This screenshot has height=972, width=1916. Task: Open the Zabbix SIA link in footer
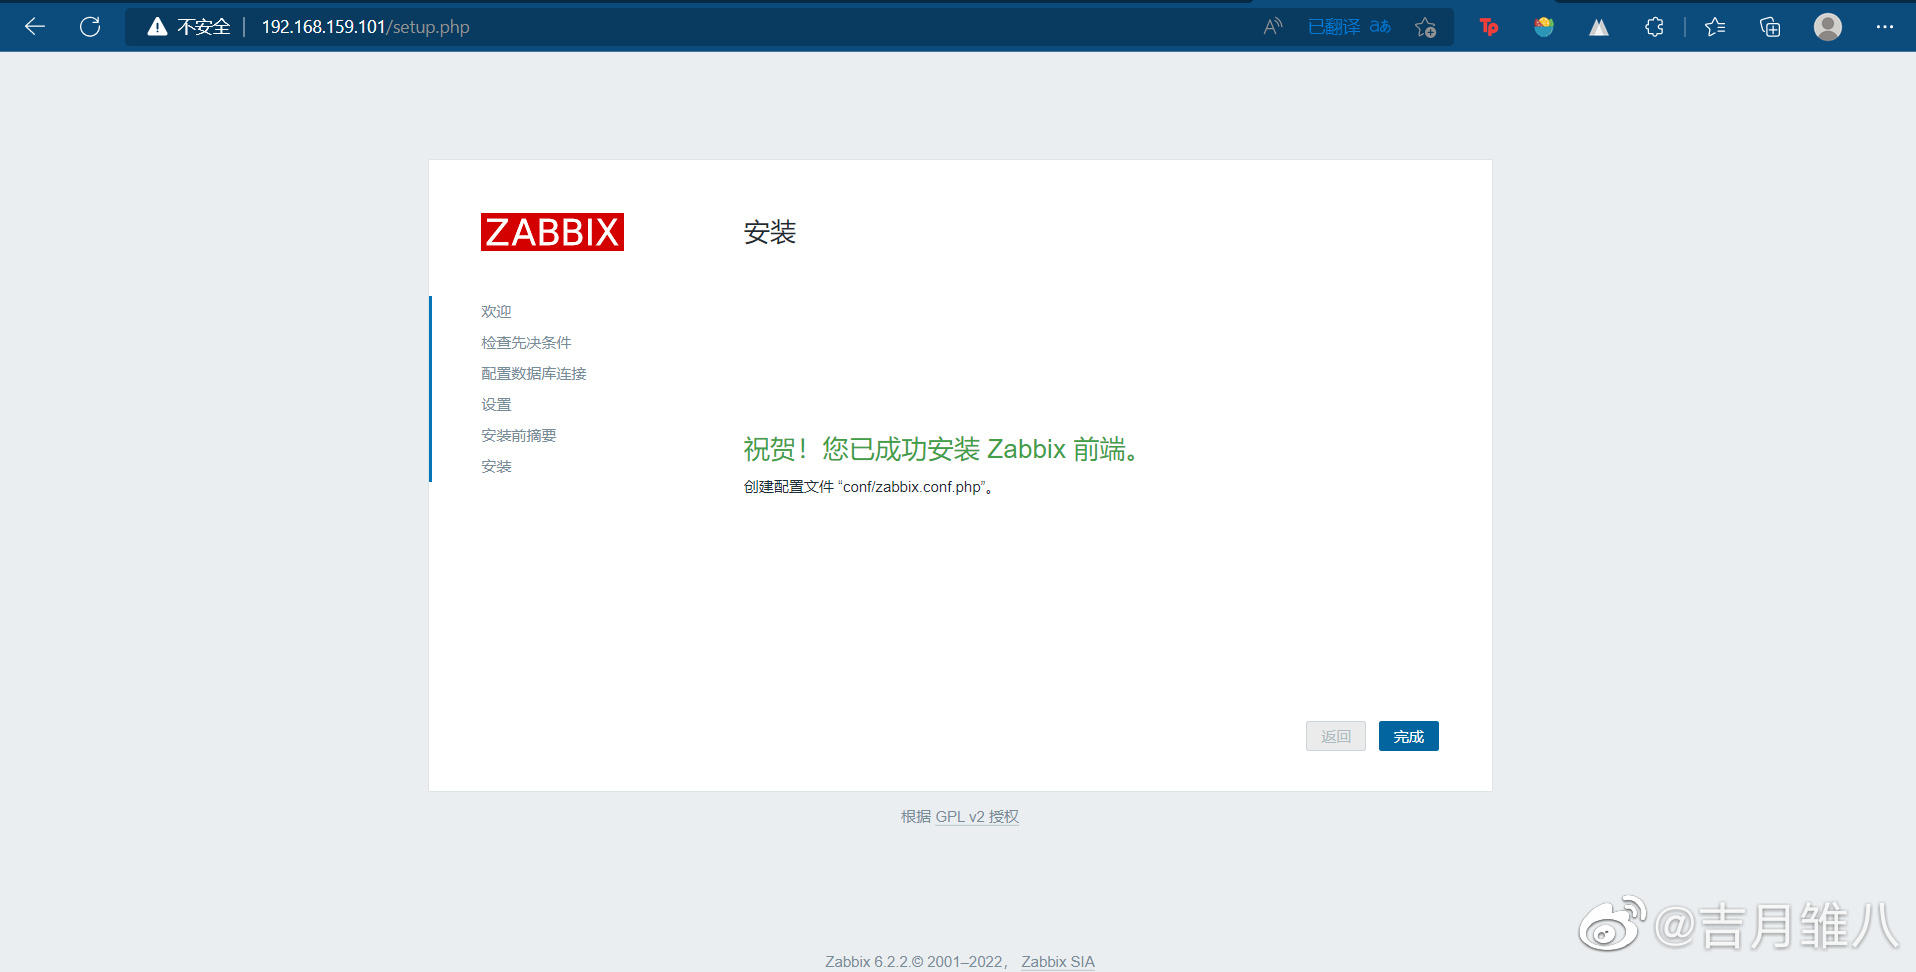click(1058, 962)
